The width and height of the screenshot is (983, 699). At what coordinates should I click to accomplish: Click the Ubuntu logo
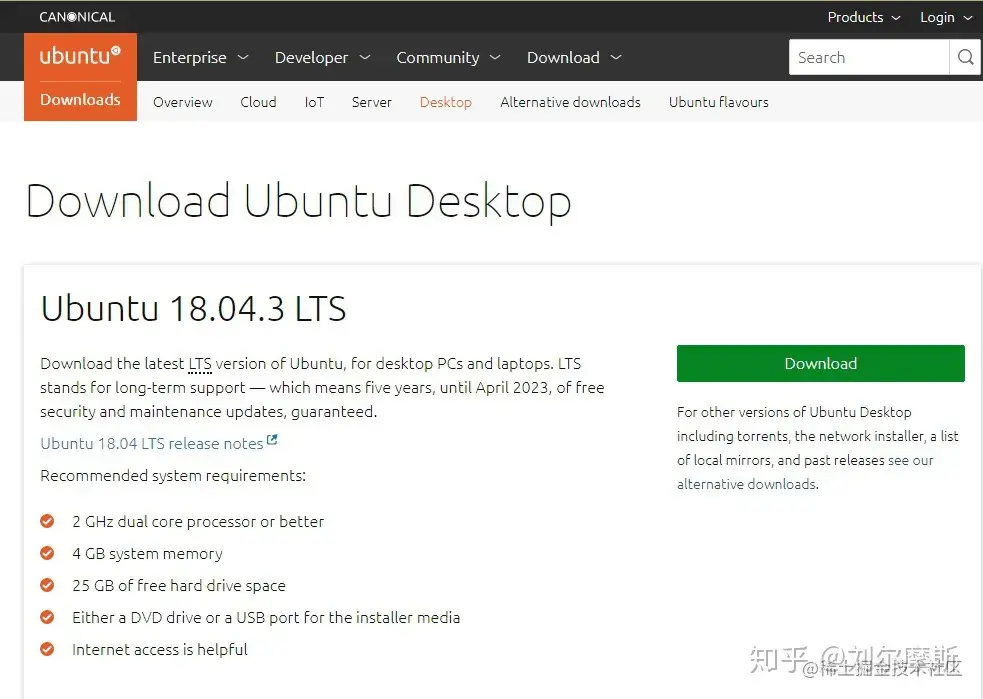80,56
